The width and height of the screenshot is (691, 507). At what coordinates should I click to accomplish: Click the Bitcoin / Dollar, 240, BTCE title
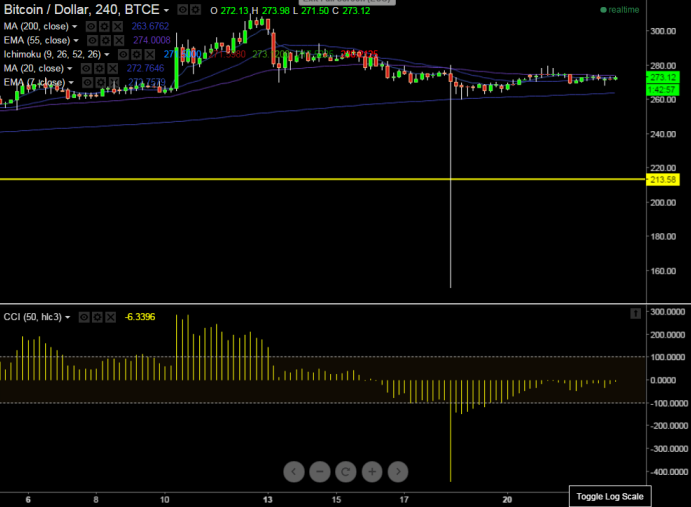(82, 9)
